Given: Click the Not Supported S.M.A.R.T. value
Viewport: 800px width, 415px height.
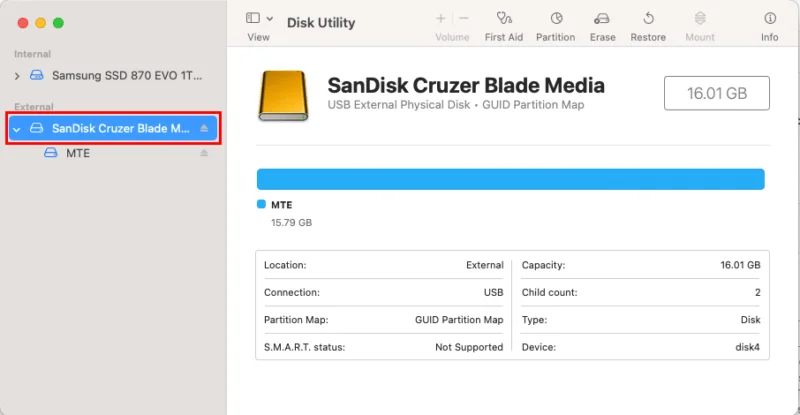Looking at the screenshot, I should (469, 347).
